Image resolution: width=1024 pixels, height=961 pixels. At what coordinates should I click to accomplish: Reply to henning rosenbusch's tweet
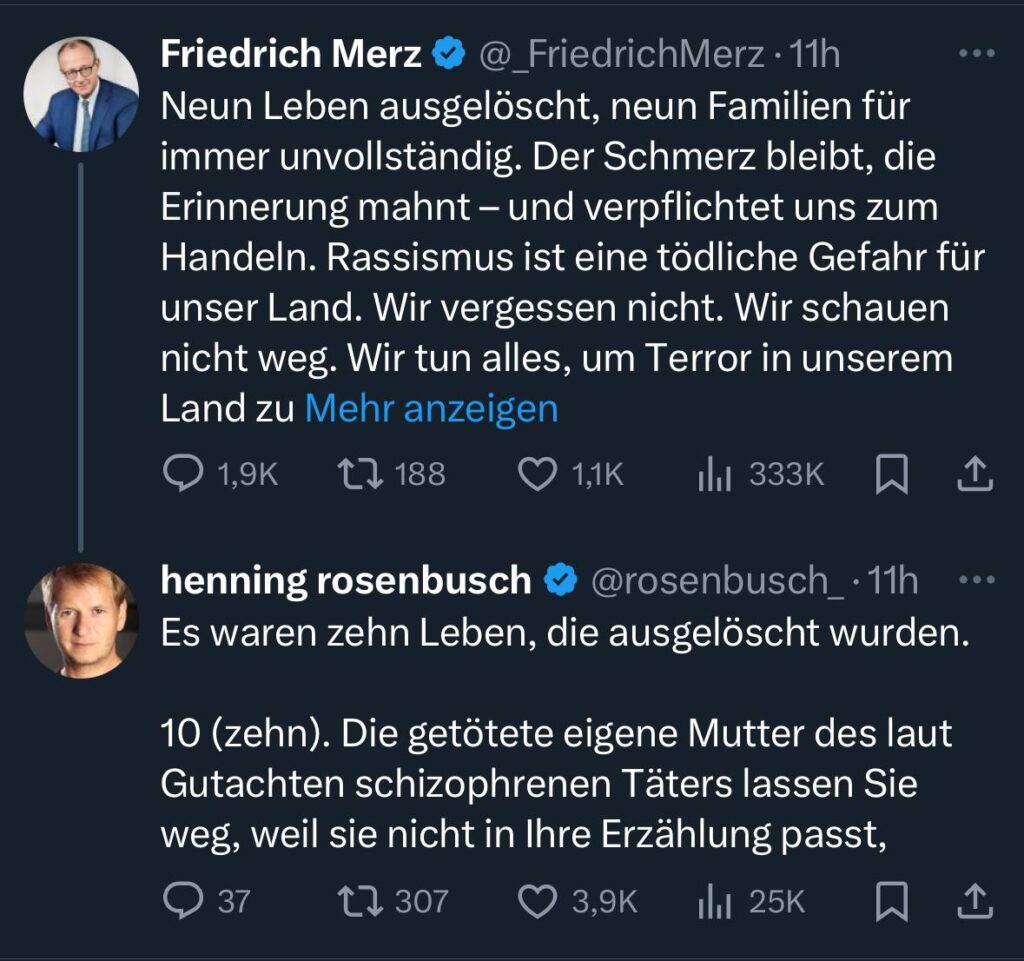point(185,903)
